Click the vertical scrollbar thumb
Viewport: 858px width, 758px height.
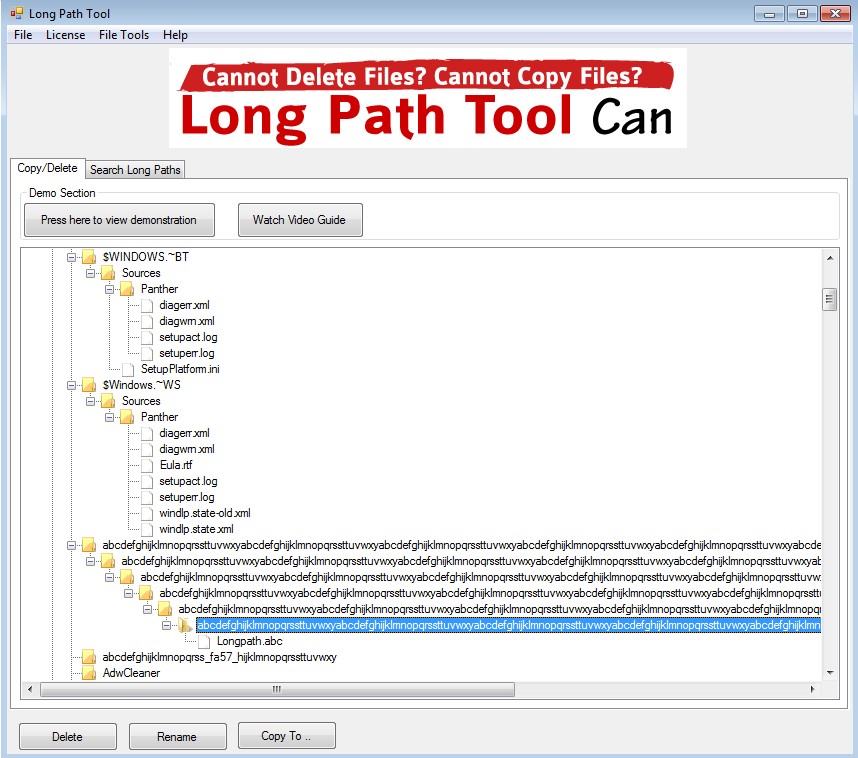pos(830,299)
